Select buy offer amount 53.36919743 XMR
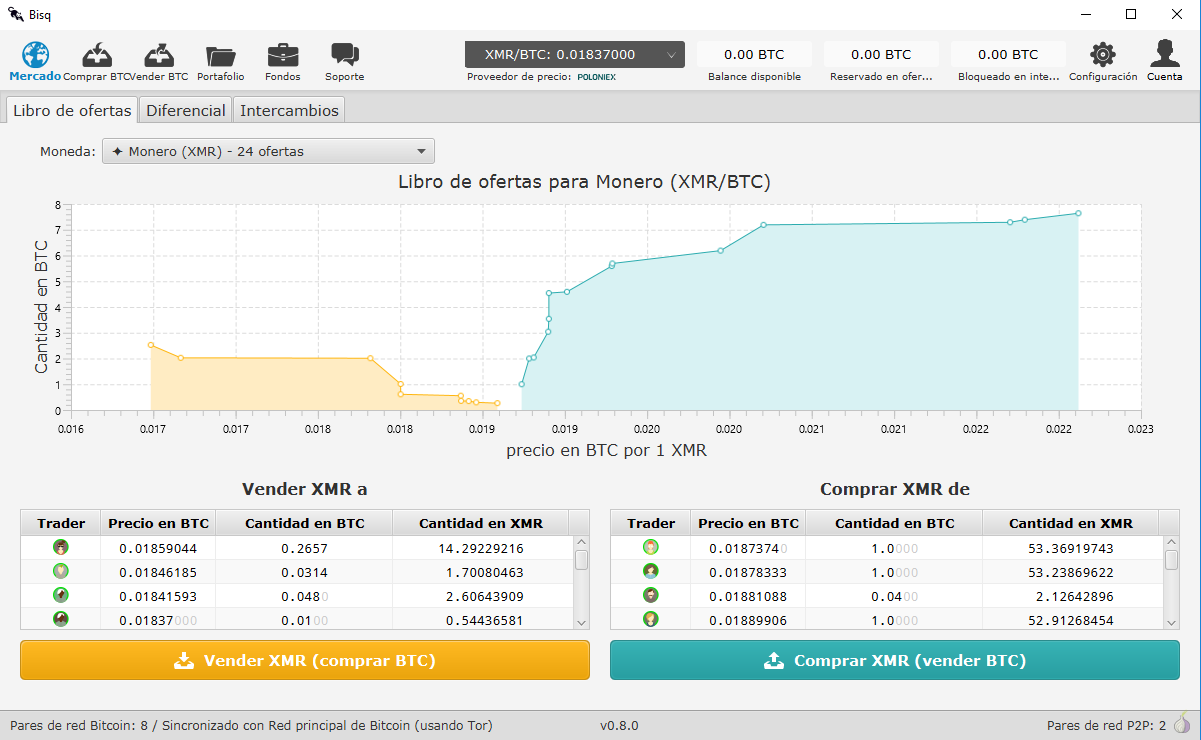 tap(1071, 548)
